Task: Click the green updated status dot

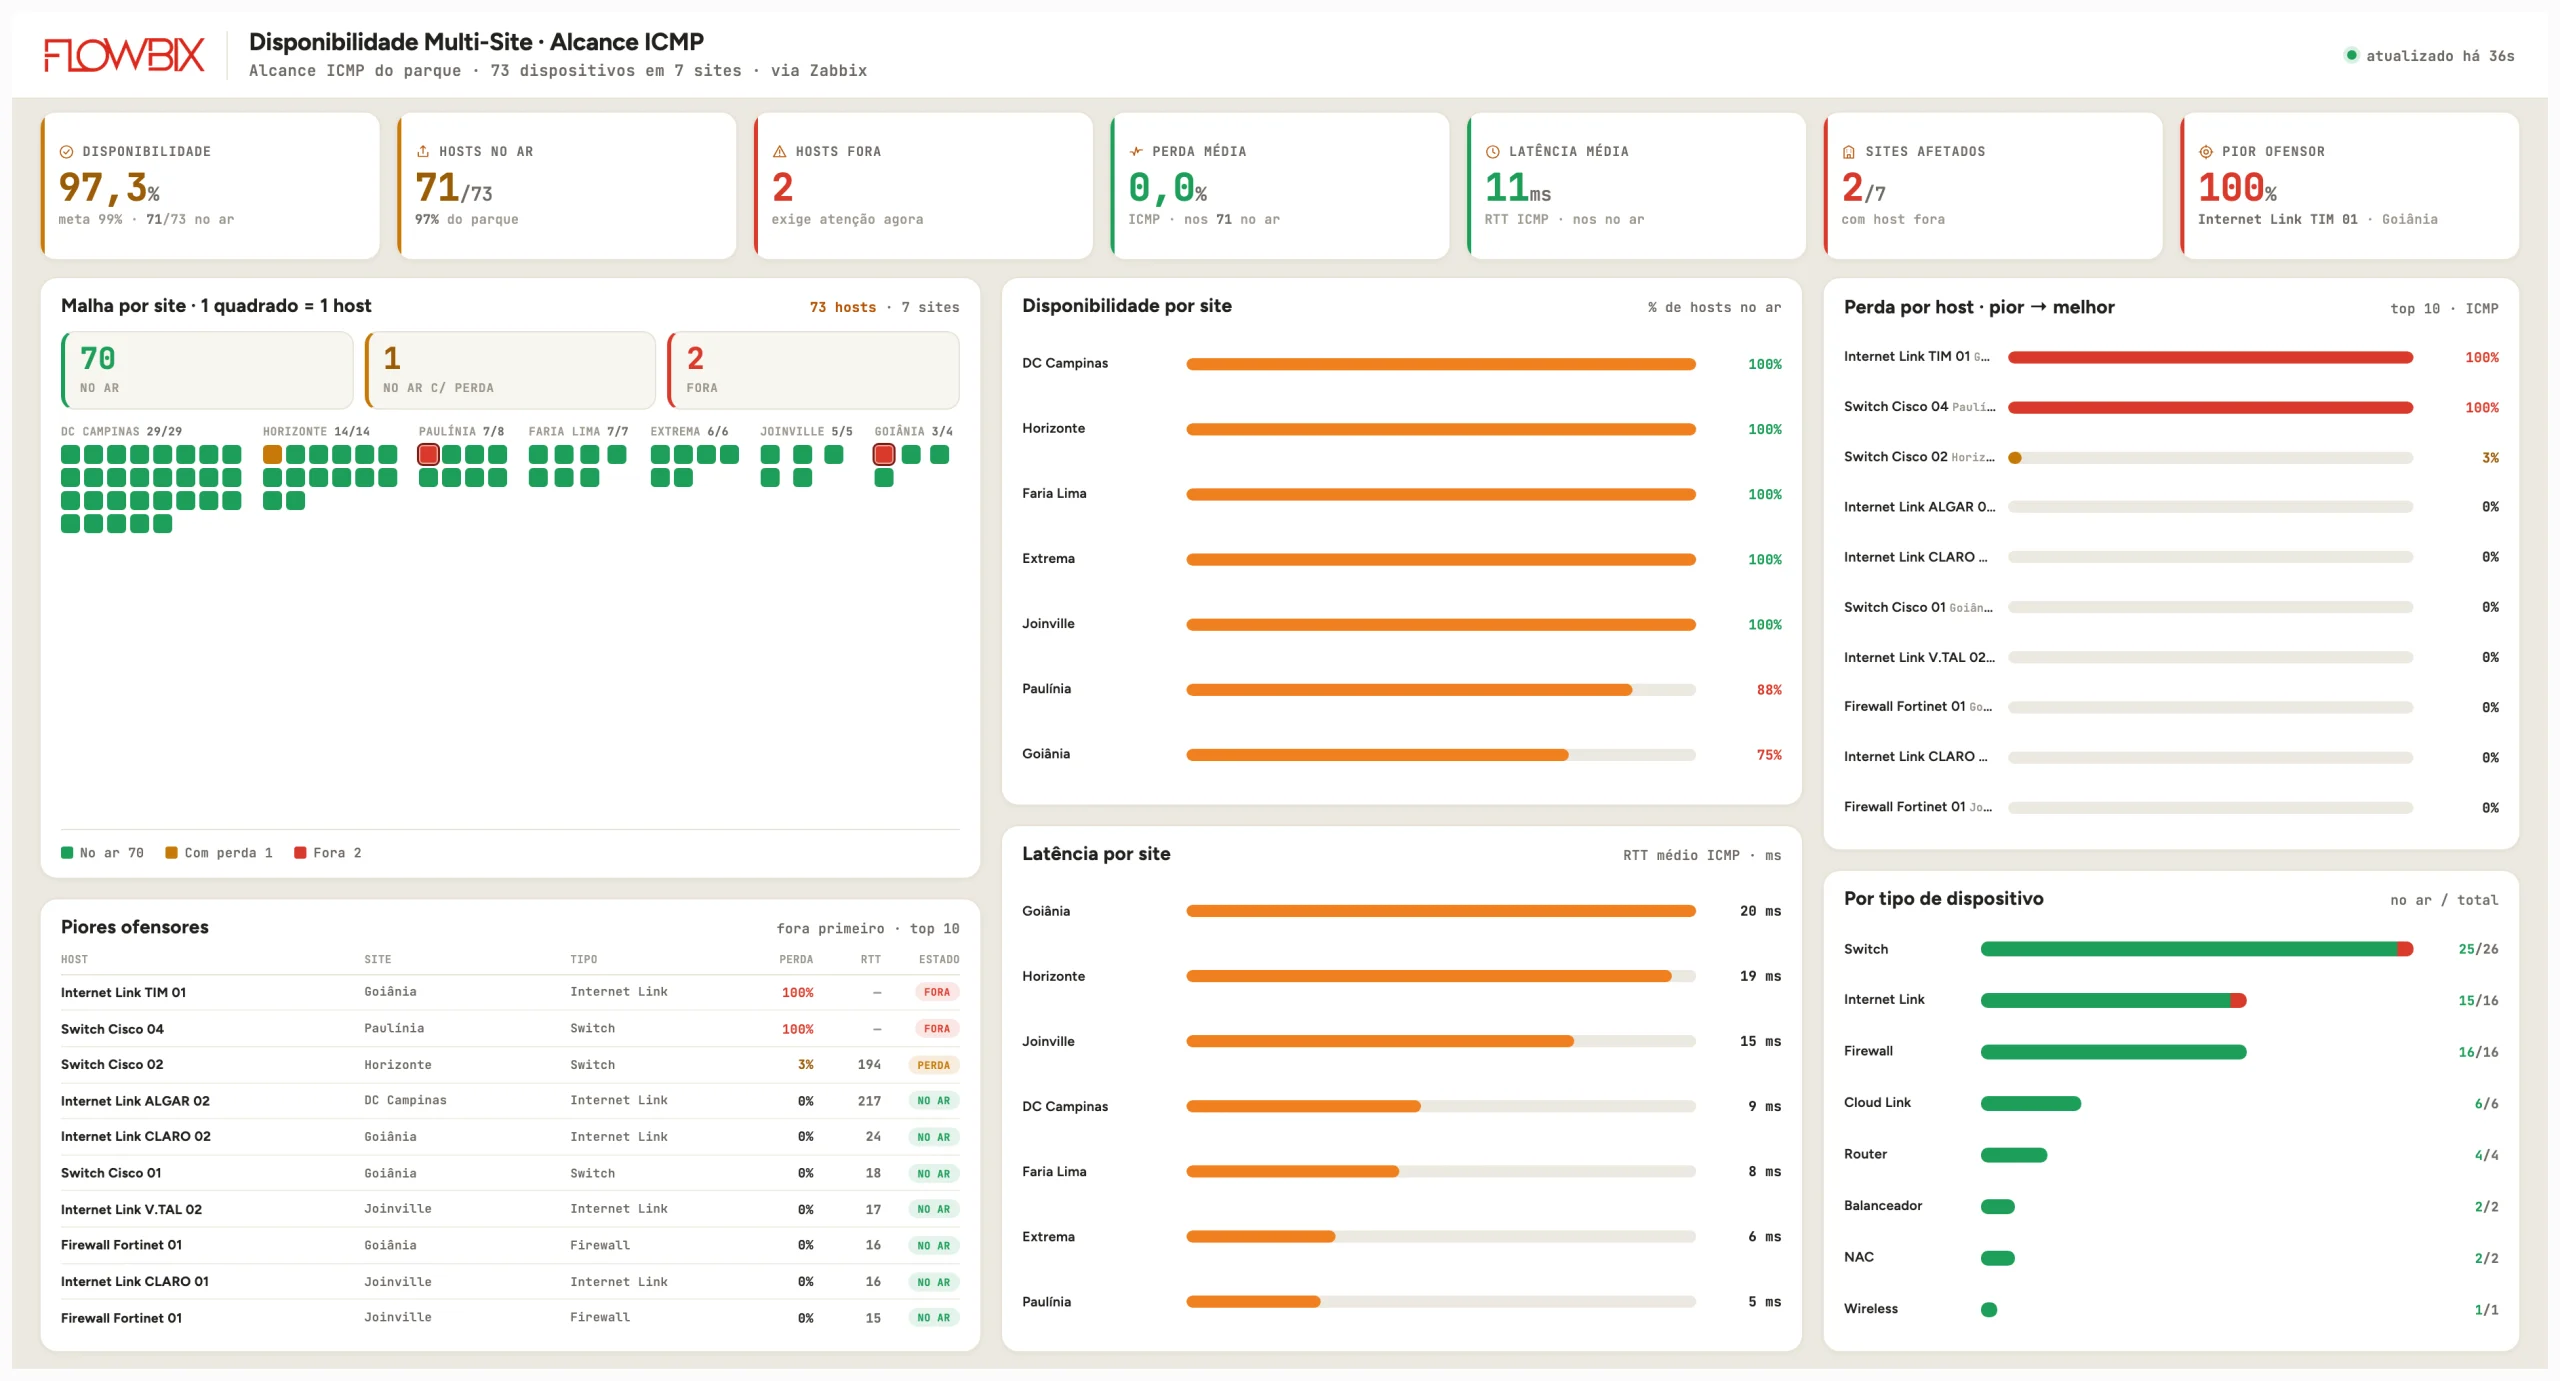Action: pos(2351,55)
